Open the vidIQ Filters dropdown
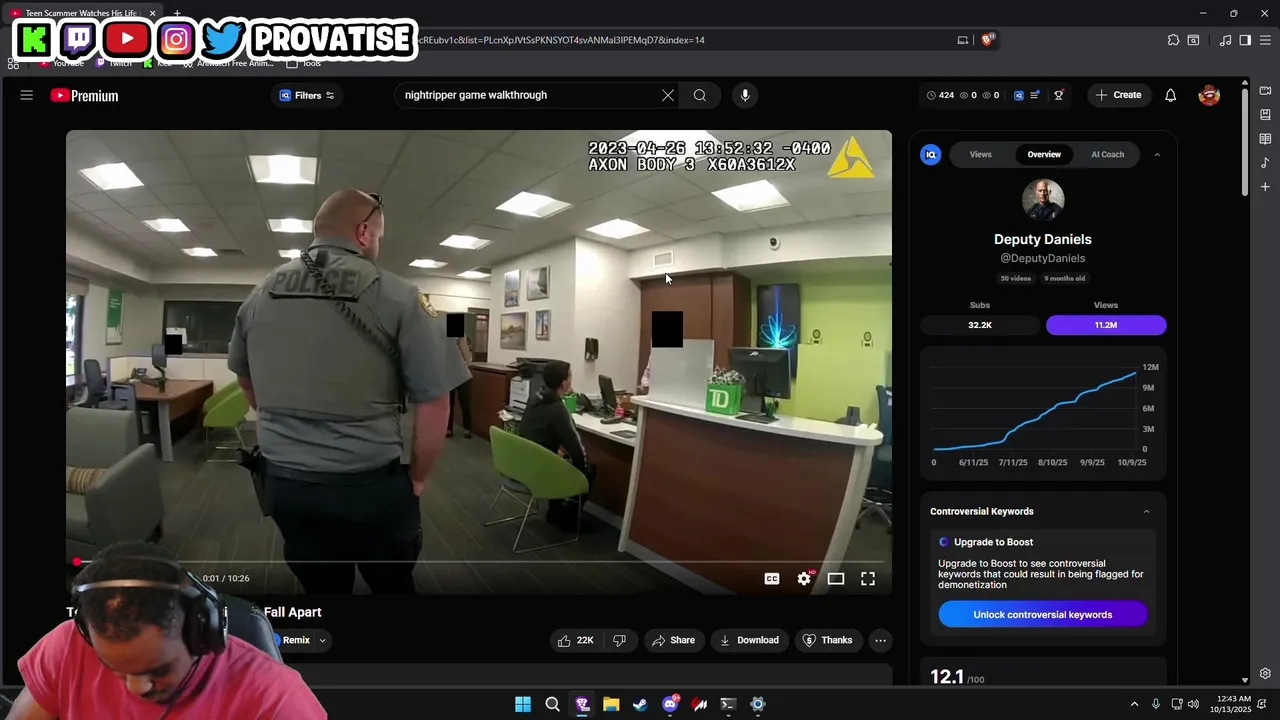 click(307, 95)
